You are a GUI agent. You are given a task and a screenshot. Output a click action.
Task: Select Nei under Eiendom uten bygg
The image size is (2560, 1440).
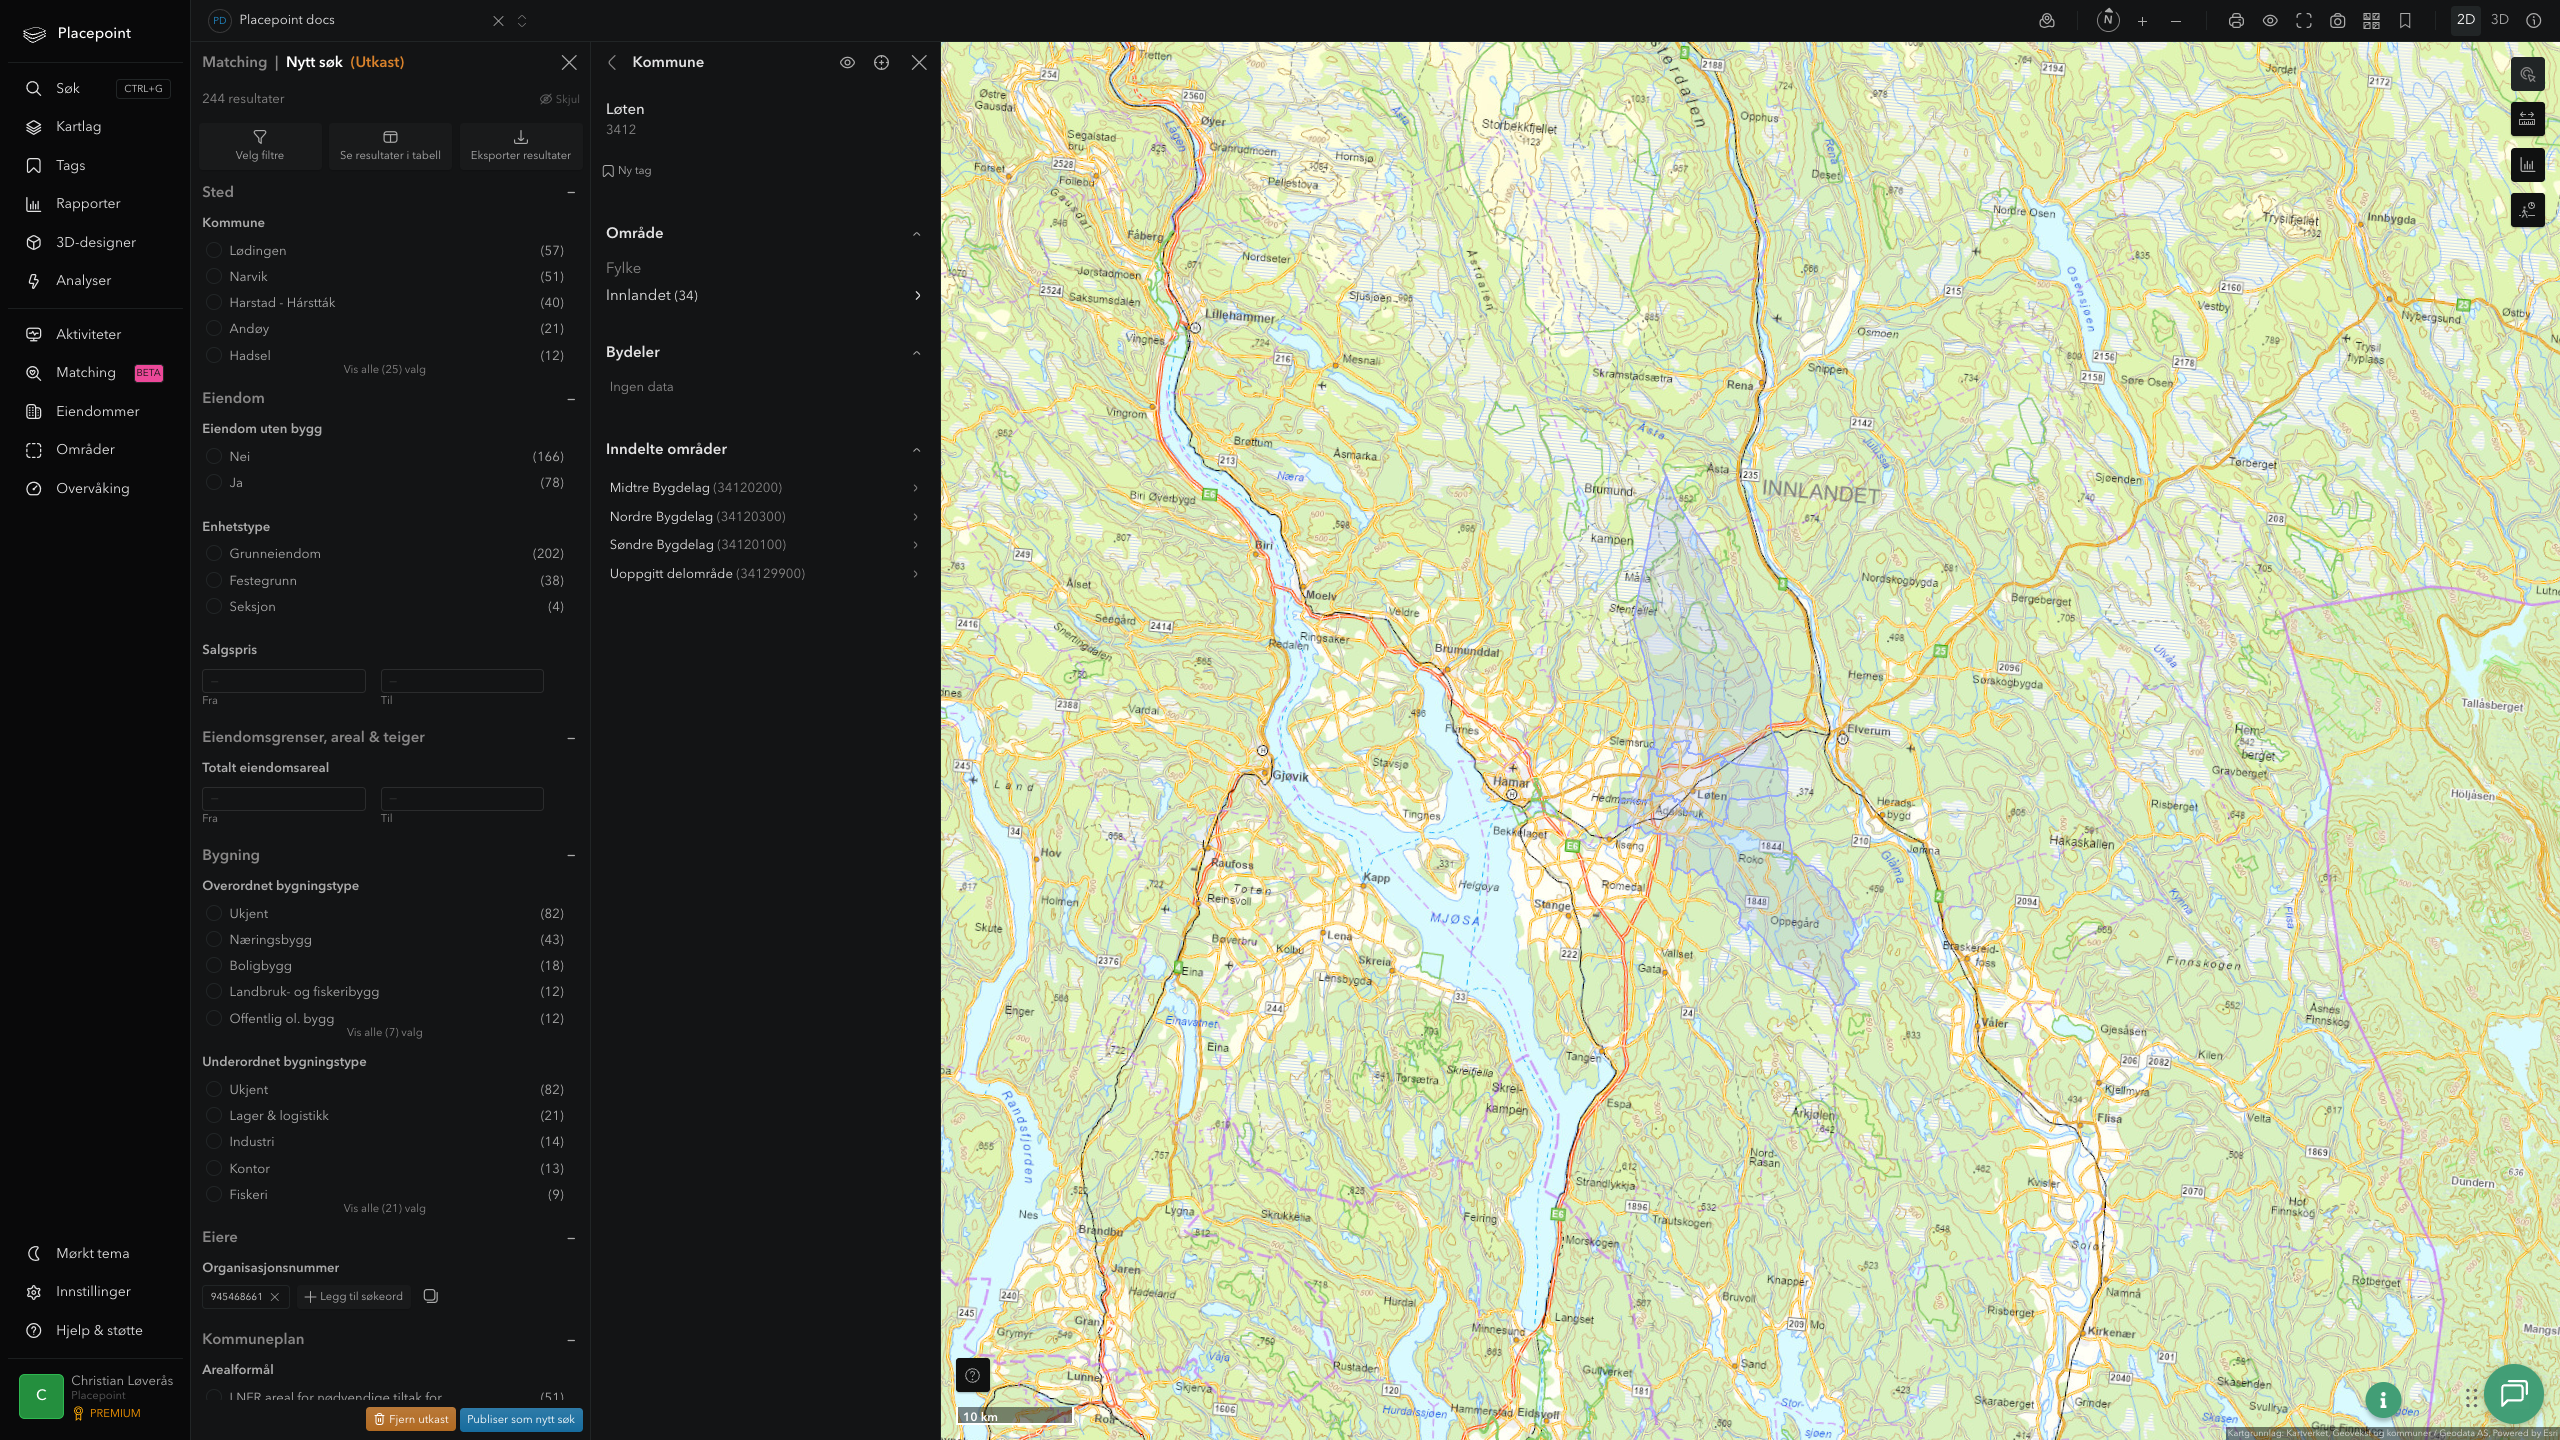(x=213, y=456)
